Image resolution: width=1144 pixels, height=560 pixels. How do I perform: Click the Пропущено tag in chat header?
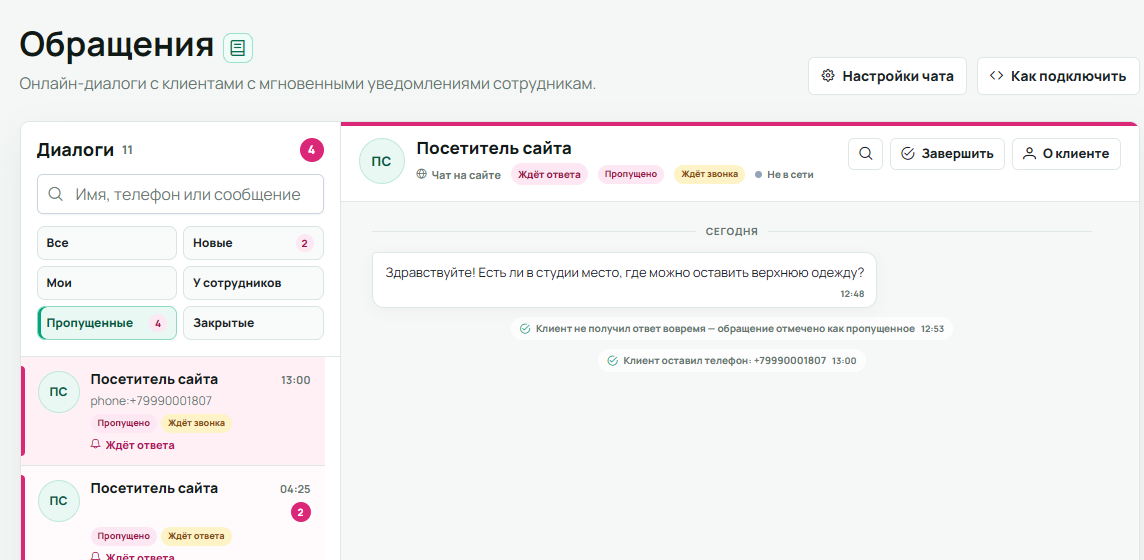point(631,174)
